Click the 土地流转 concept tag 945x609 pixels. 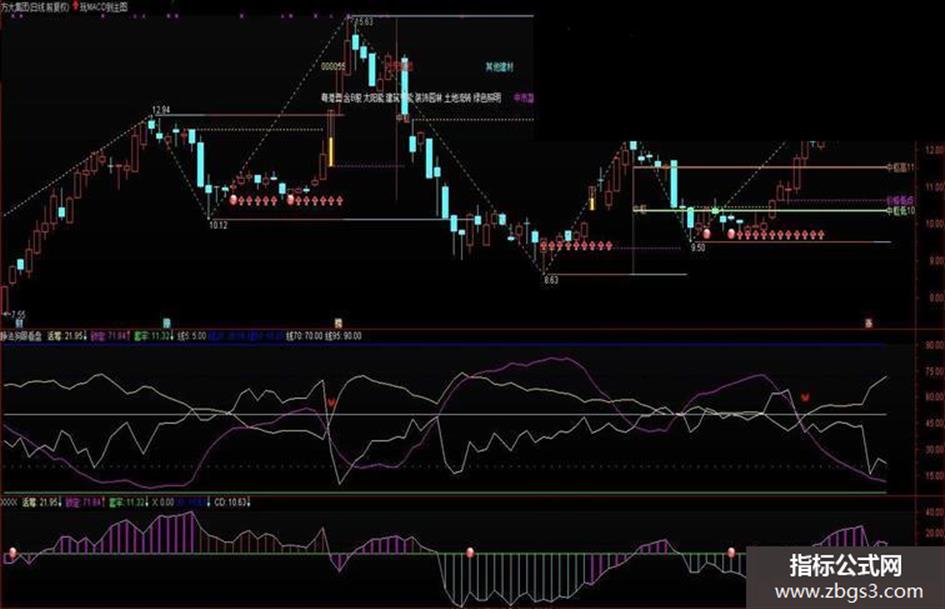tap(457, 97)
